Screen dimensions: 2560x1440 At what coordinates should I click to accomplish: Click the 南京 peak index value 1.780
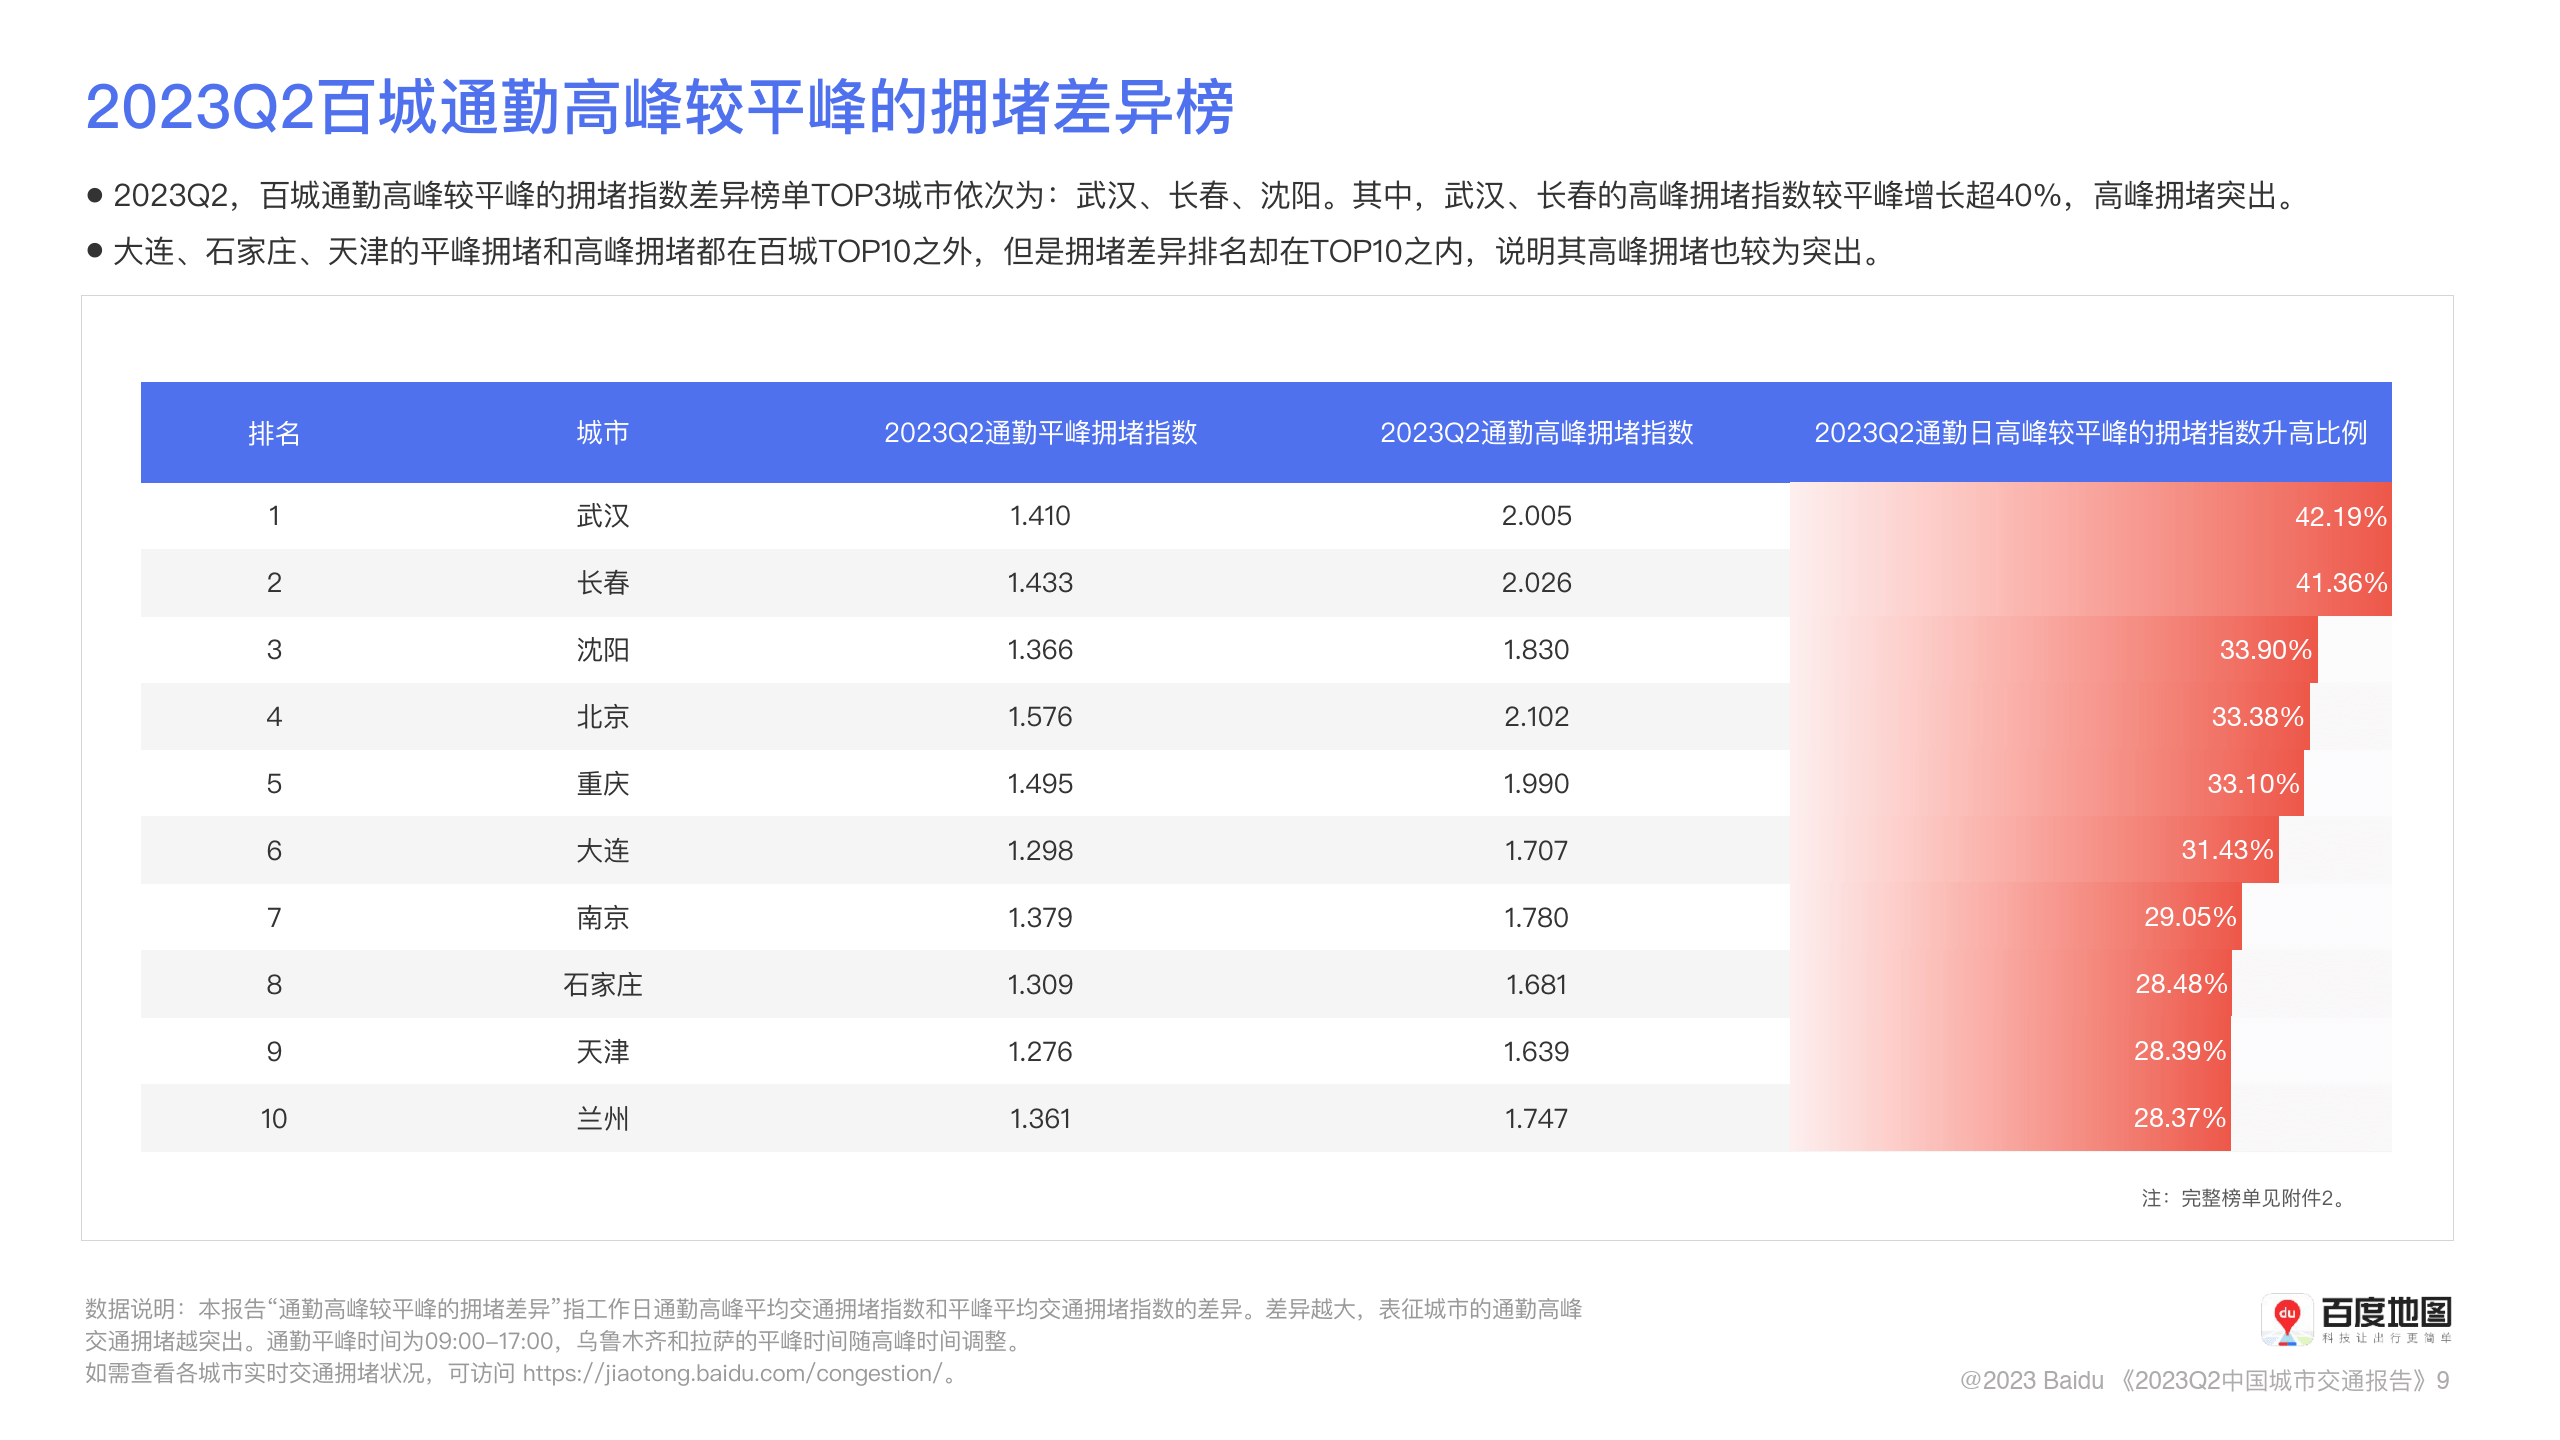[1536, 918]
